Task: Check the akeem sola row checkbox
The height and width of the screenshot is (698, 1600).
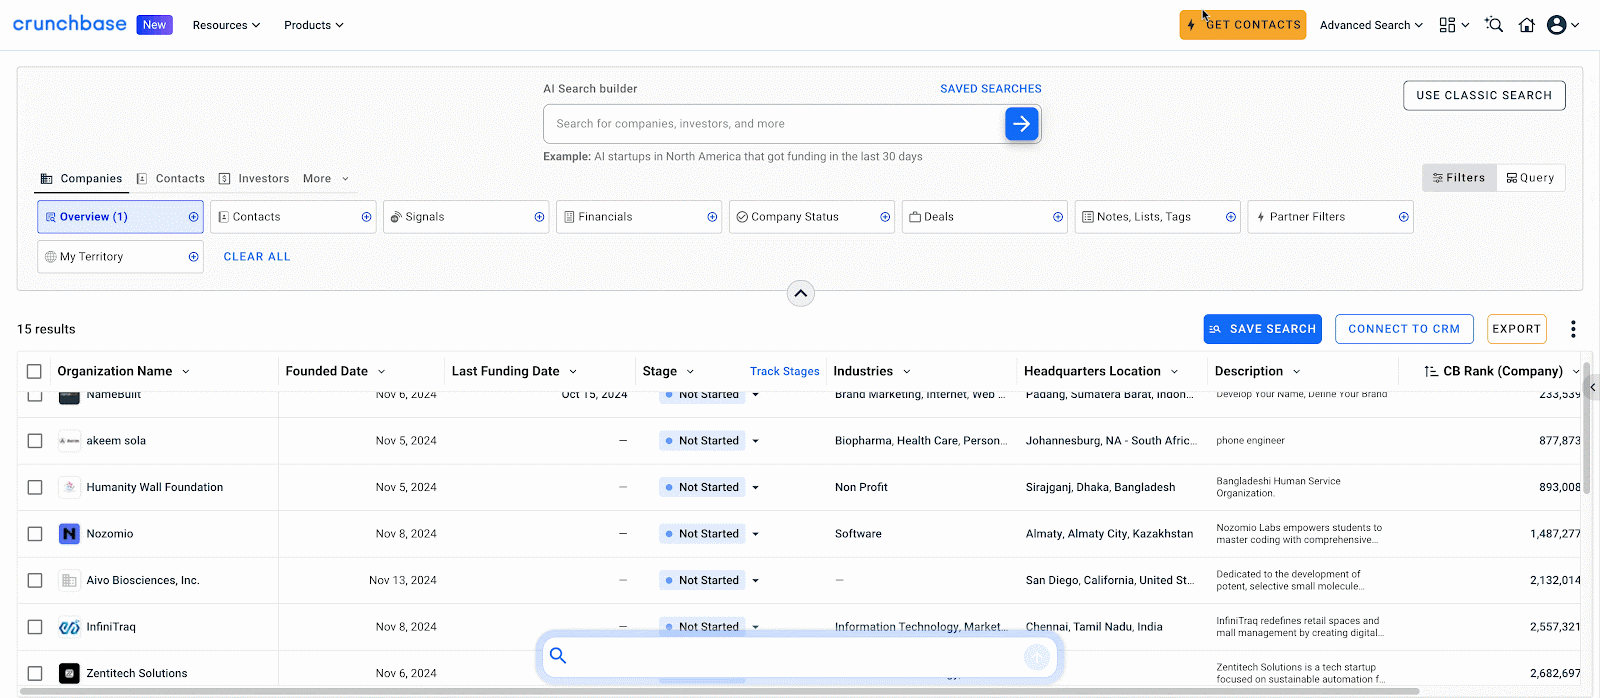Action: click(35, 441)
